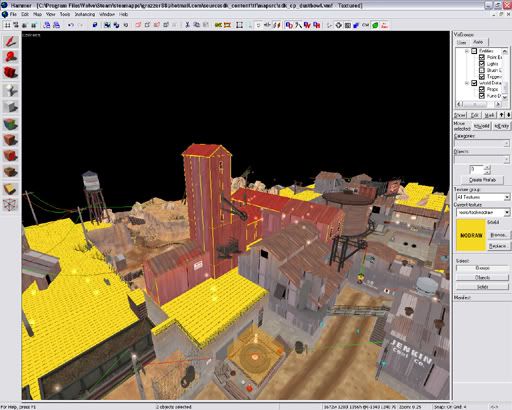Click the green Run Map icon

pos(375,25)
